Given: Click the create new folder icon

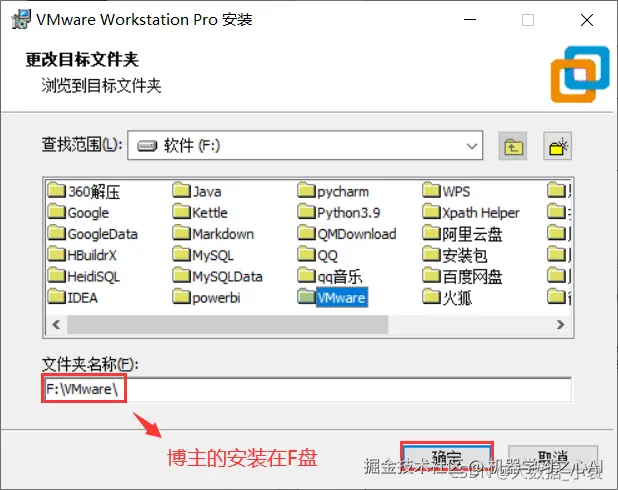Looking at the screenshot, I should point(558,146).
